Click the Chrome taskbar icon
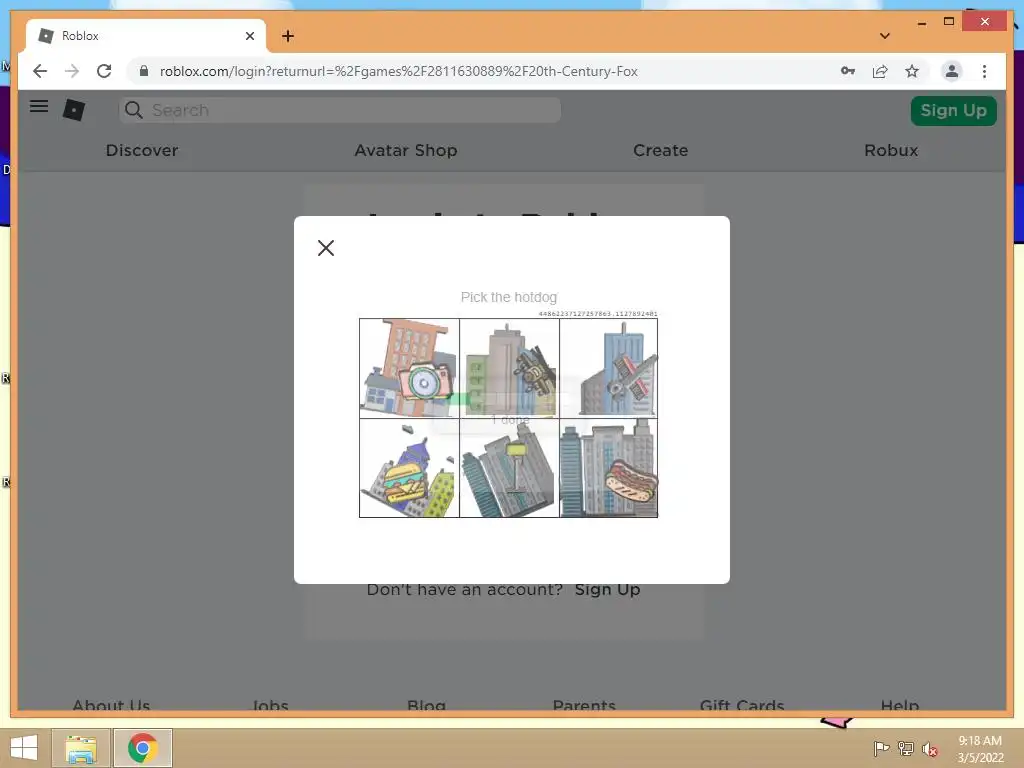This screenshot has width=1024, height=768. click(x=143, y=748)
